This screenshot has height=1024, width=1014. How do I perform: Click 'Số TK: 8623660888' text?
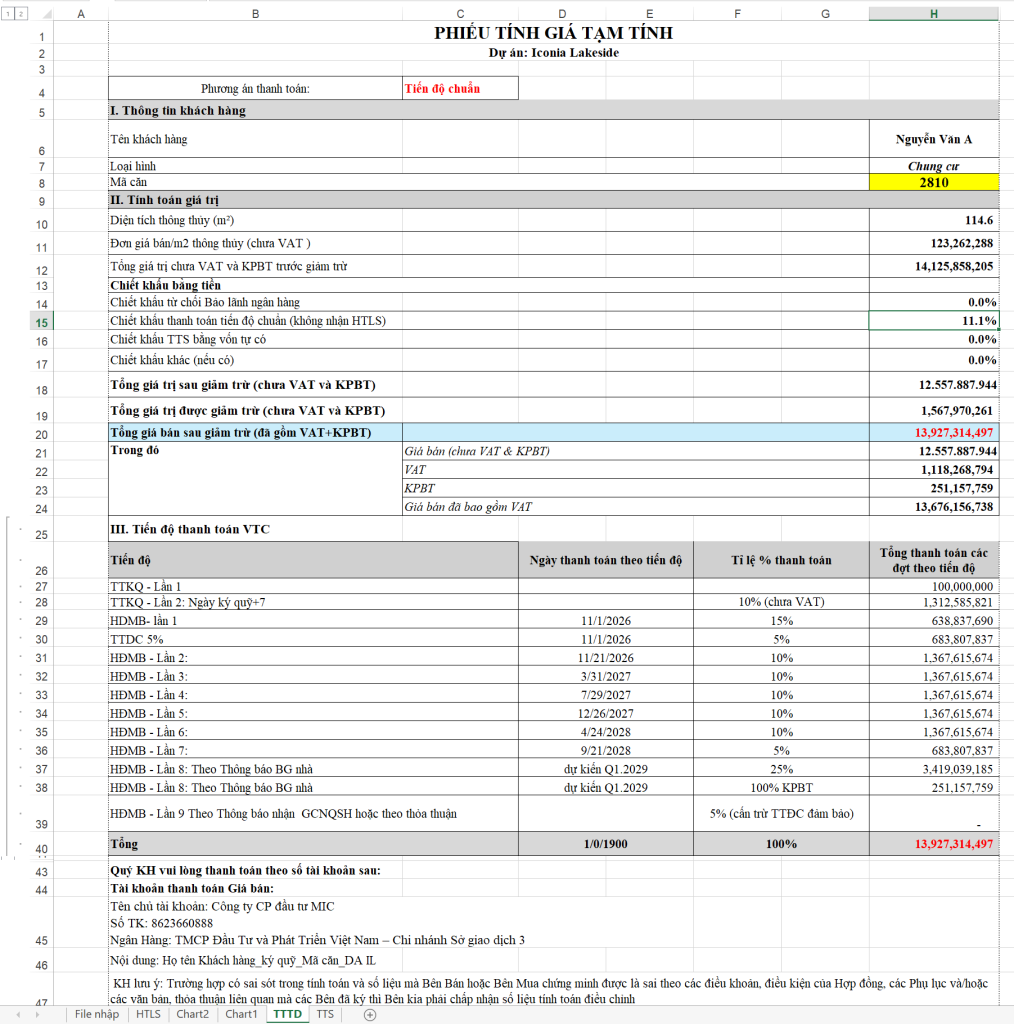161,923
